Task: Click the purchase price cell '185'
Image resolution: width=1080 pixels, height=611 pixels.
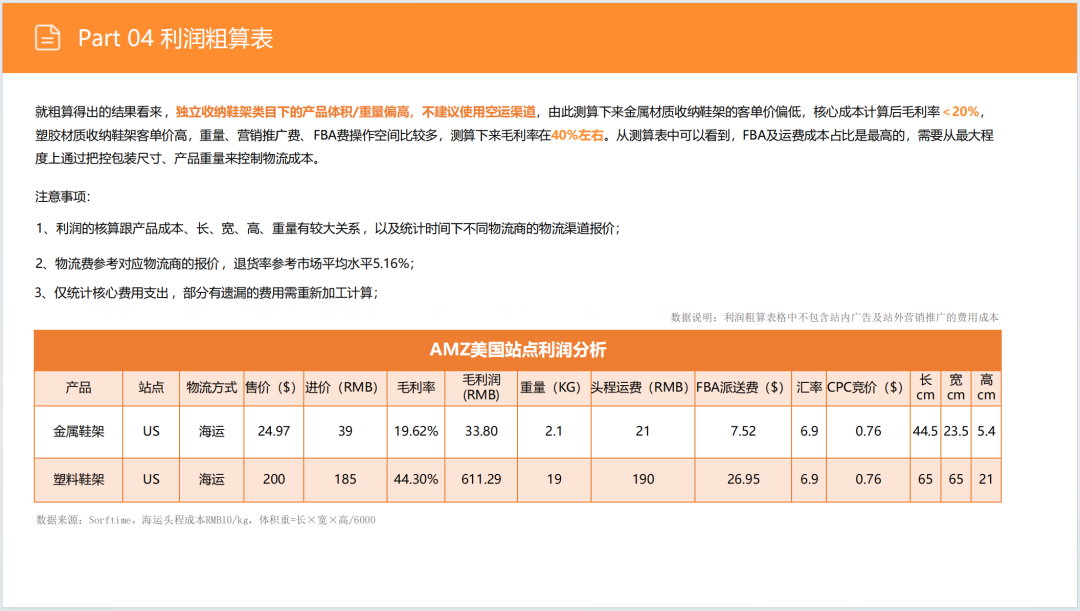Action: coord(345,479)
